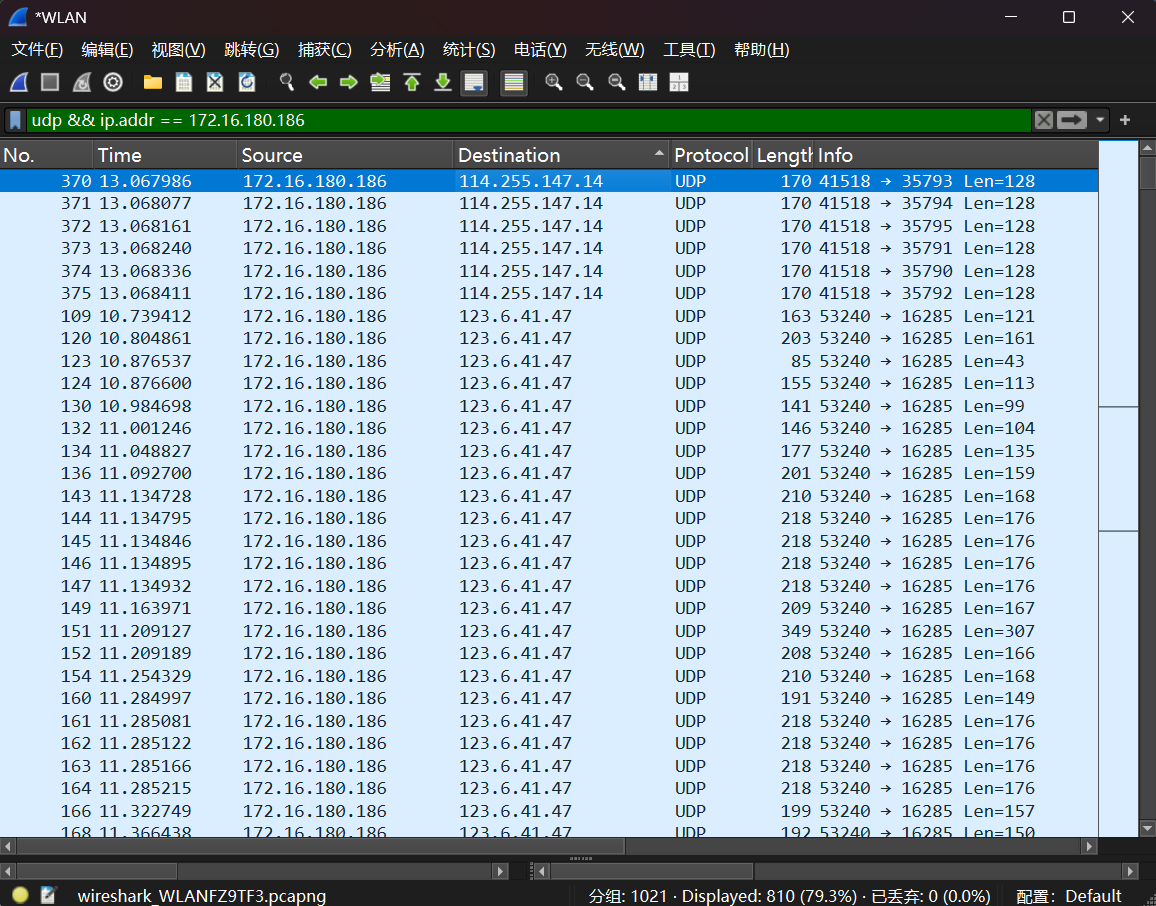This screenshot has height=906, width=1156.
Task: Click the wireshark_WLANFZ9TF3.pcapng status text
Action: 202,896
